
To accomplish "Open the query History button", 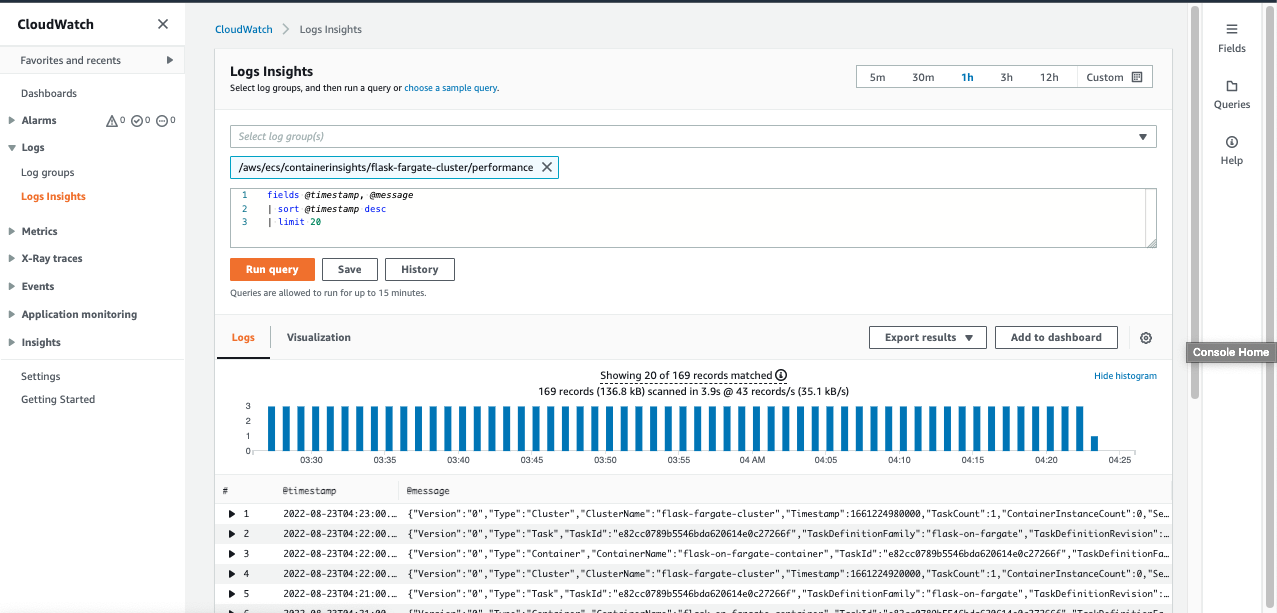I will click(x=420, y=269).
